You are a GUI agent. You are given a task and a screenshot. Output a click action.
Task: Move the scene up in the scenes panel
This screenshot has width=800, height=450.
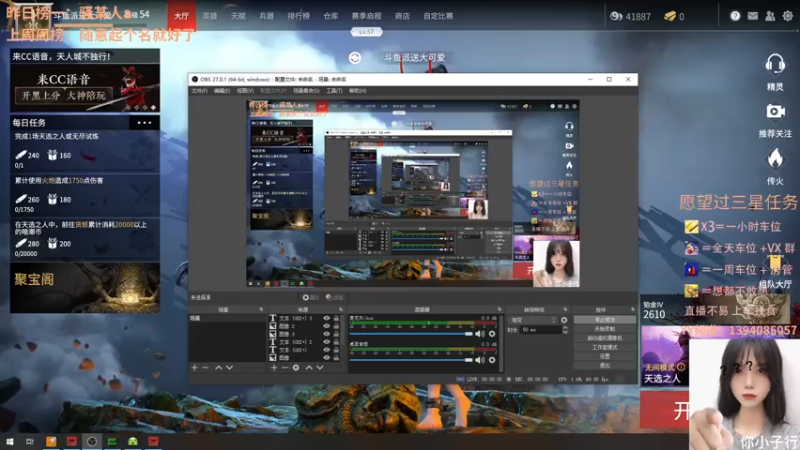click(x=218, y=367)
